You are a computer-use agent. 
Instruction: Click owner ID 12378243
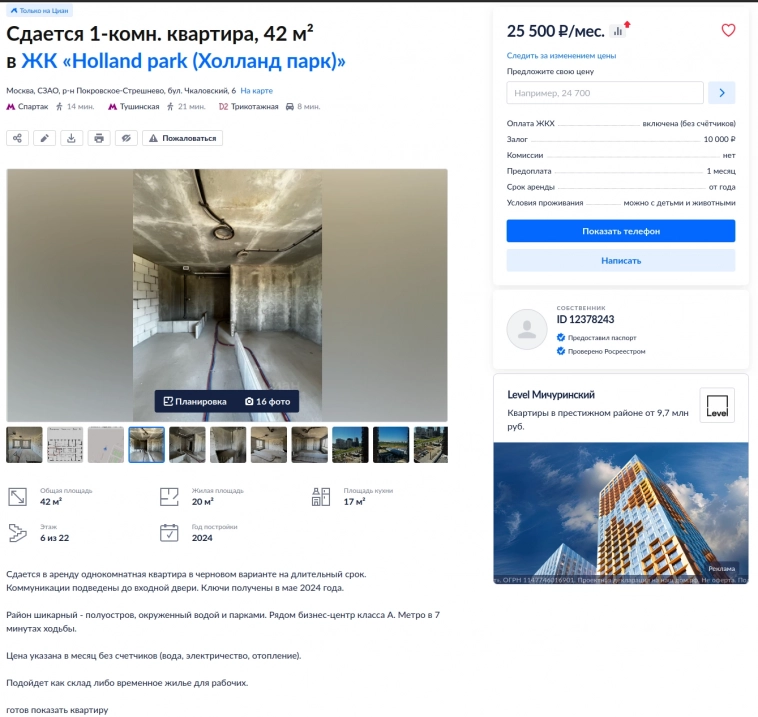[x=585, y=320]
